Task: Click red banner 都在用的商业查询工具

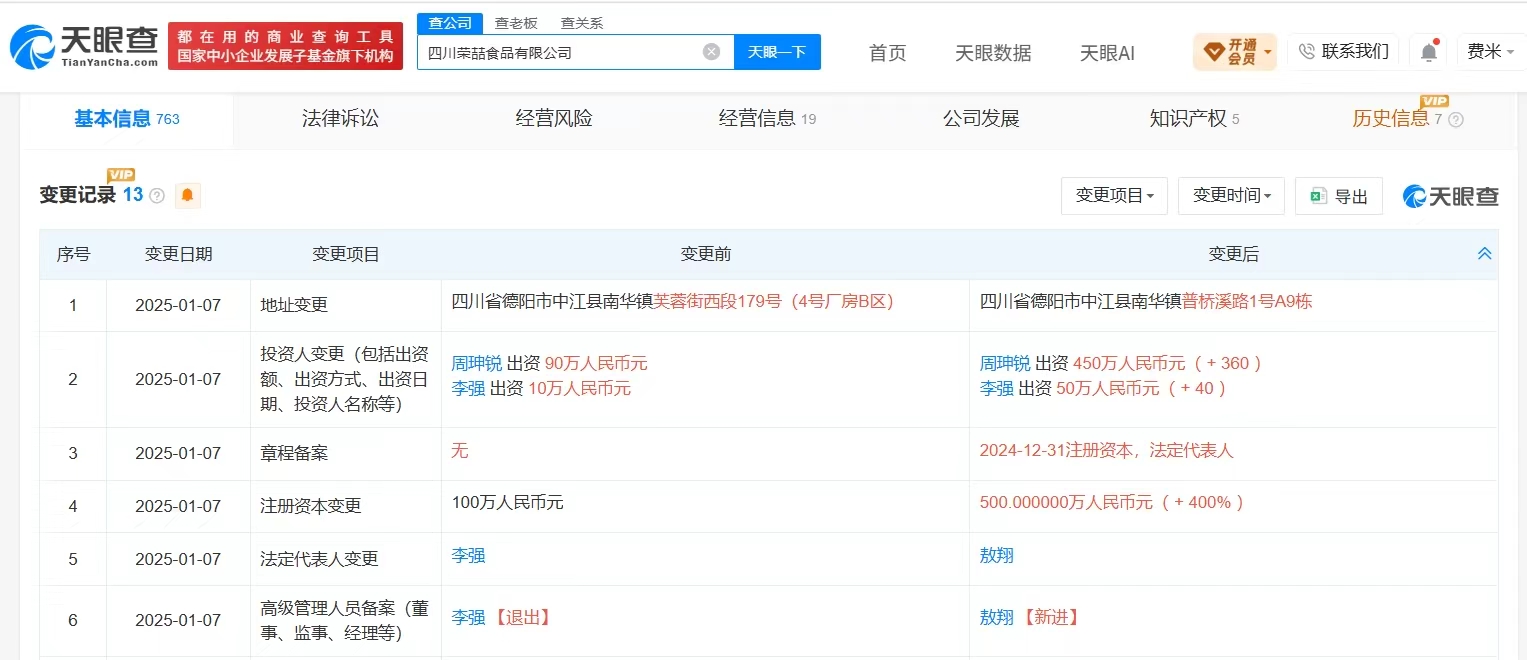Action: [286, 46]
